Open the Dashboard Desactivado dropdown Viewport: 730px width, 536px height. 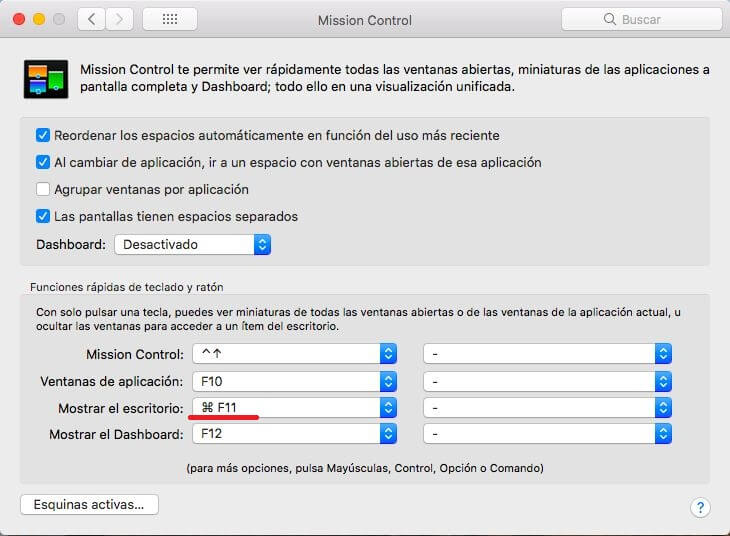193,244
